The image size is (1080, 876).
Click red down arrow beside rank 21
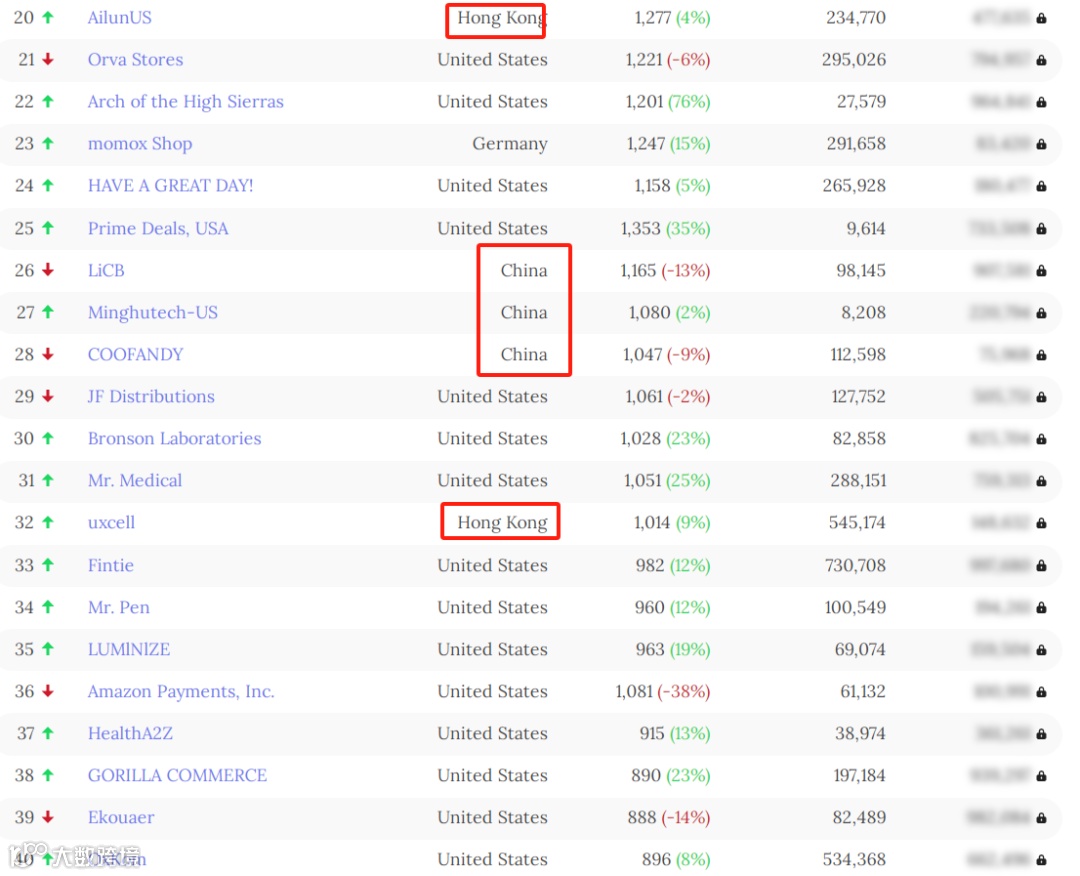[48, 60]
